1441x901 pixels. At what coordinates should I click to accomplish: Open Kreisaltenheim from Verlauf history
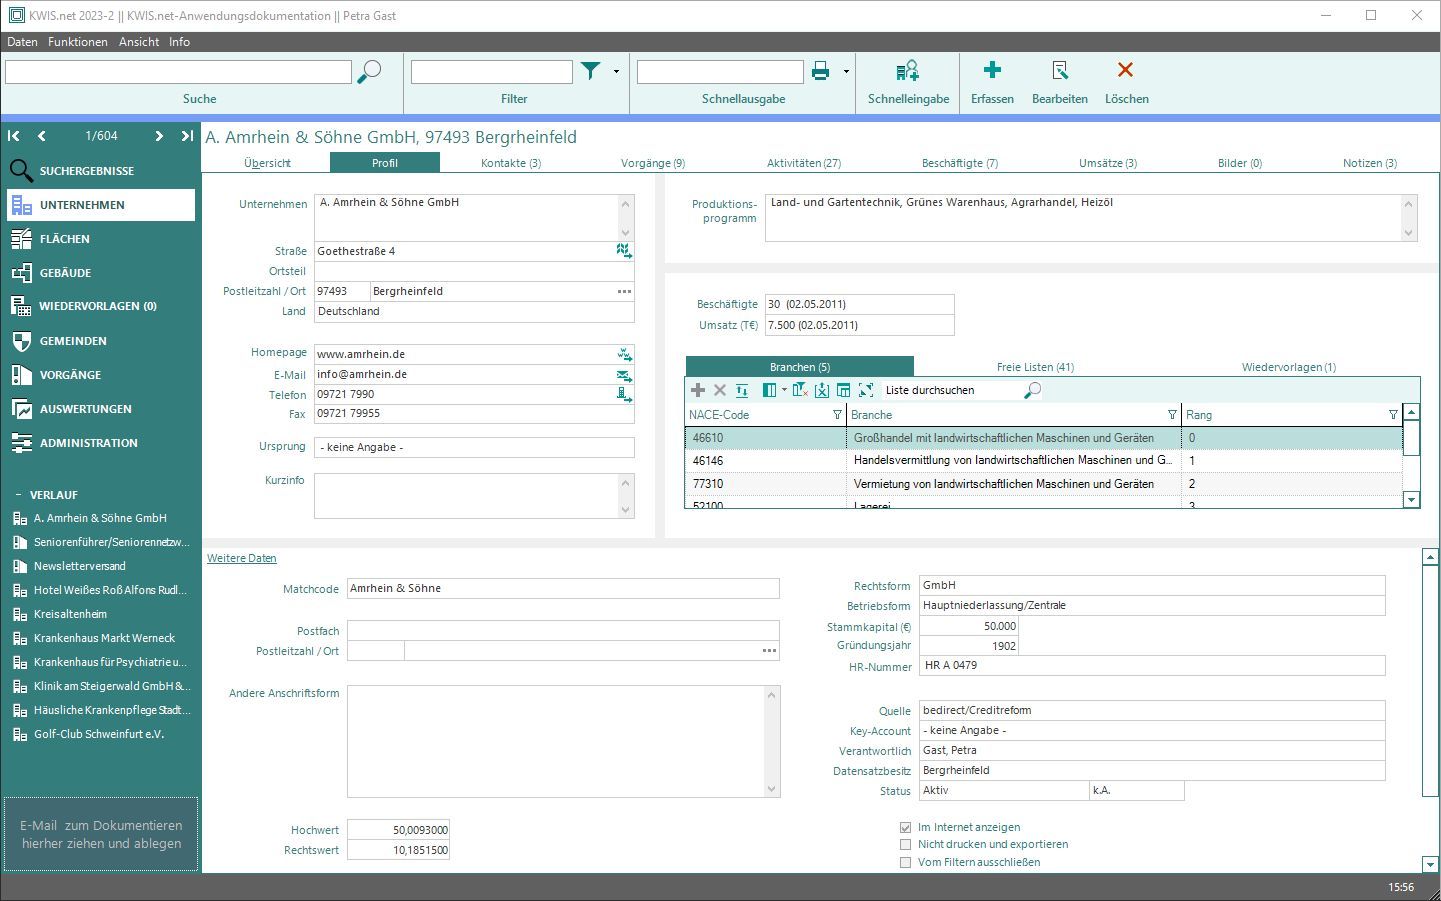pos(70,614)
